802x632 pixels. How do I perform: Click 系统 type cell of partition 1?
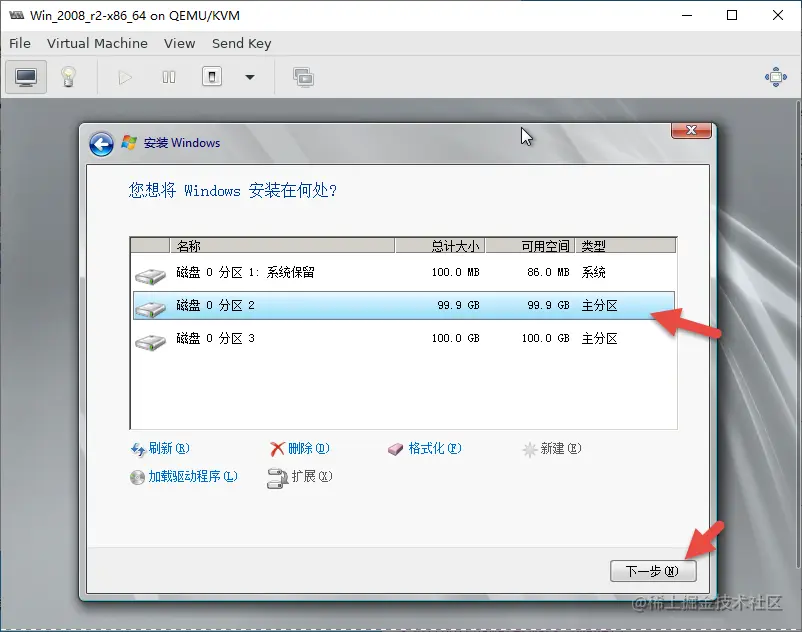click(593, 273)
